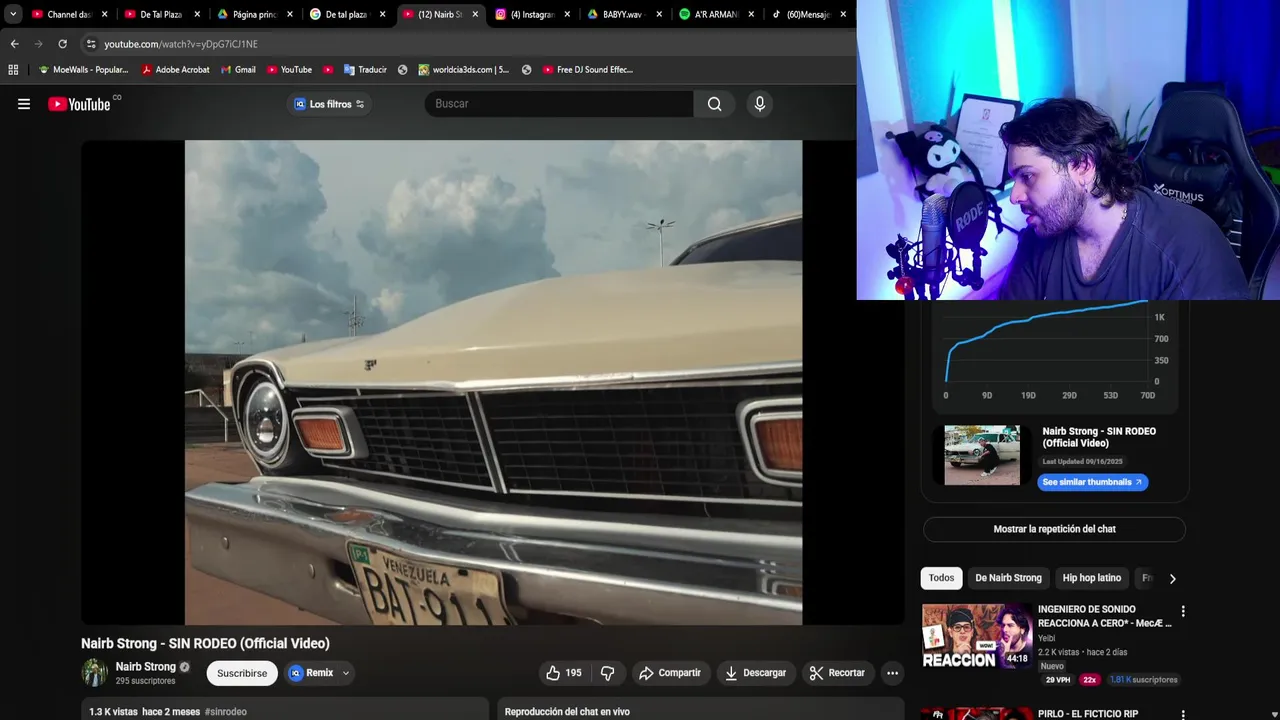The width and height of the screenshot is (1280, 720).
Task: Select the De Nairb Strong chip
Action: [1008, 578]
